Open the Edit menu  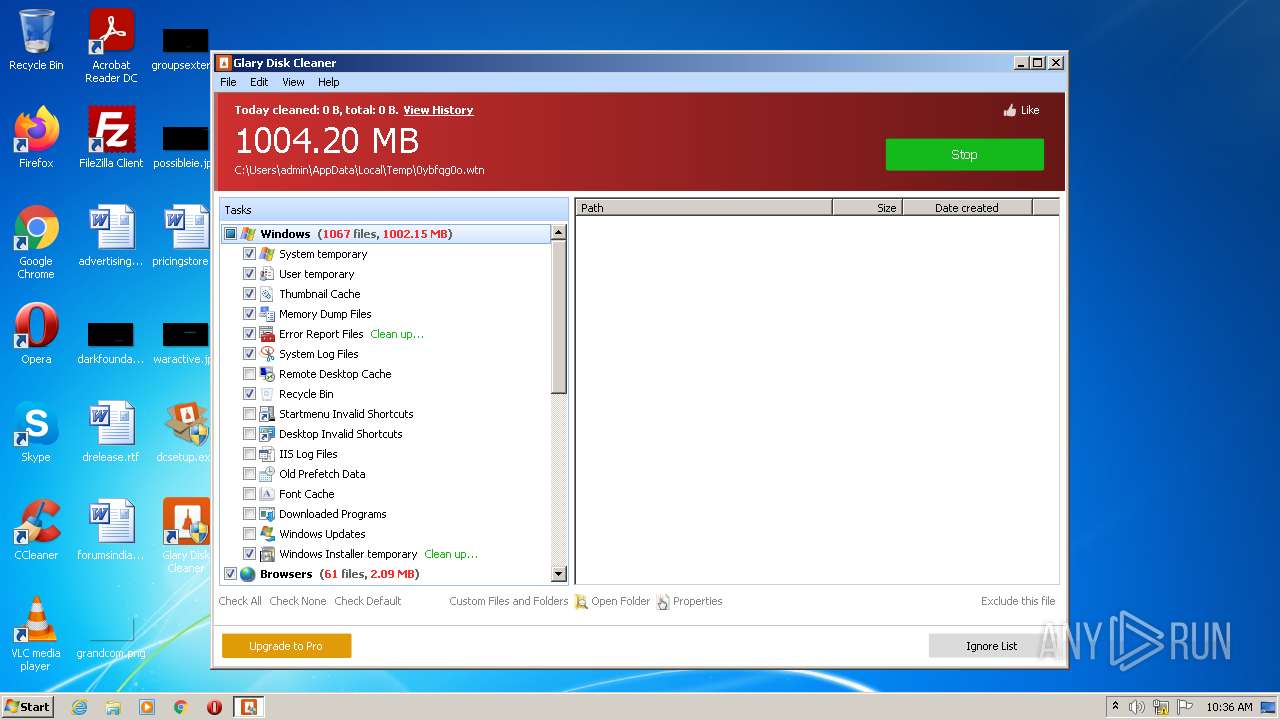[x=259, y=82]
